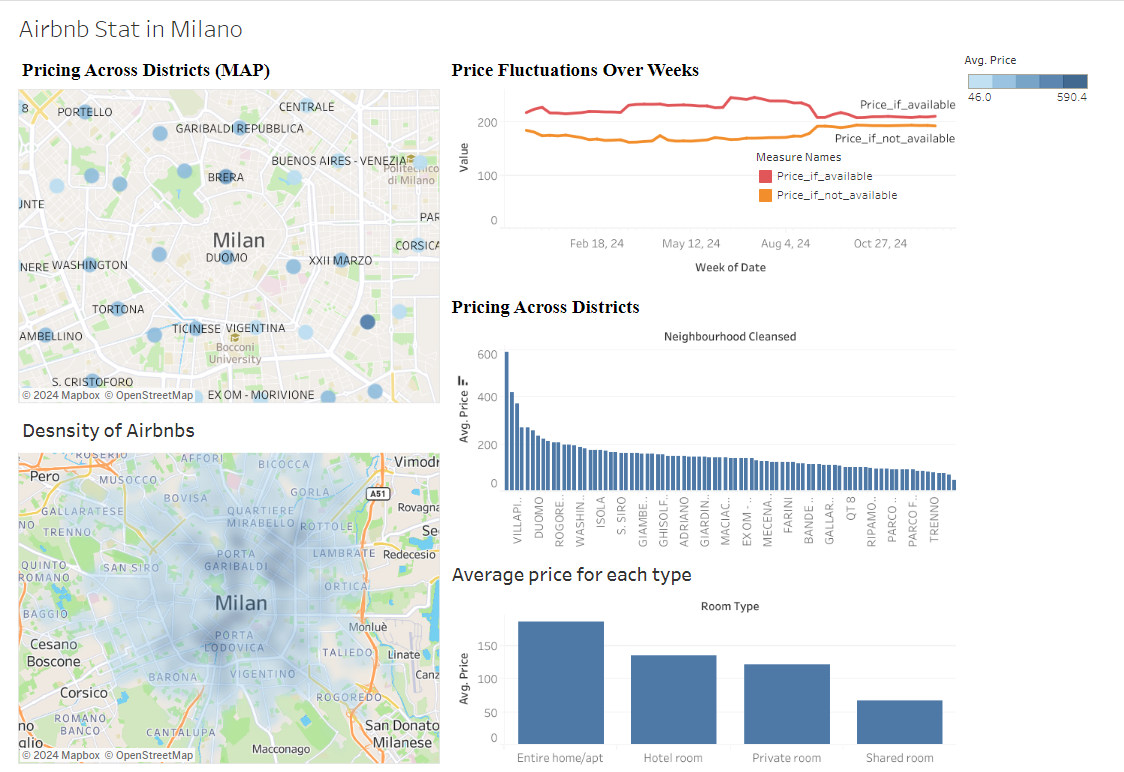This screenshot has width=1124, height=772.
Task: Click the Avg. Price color gradient legend
Action: tap(1027, 82)
